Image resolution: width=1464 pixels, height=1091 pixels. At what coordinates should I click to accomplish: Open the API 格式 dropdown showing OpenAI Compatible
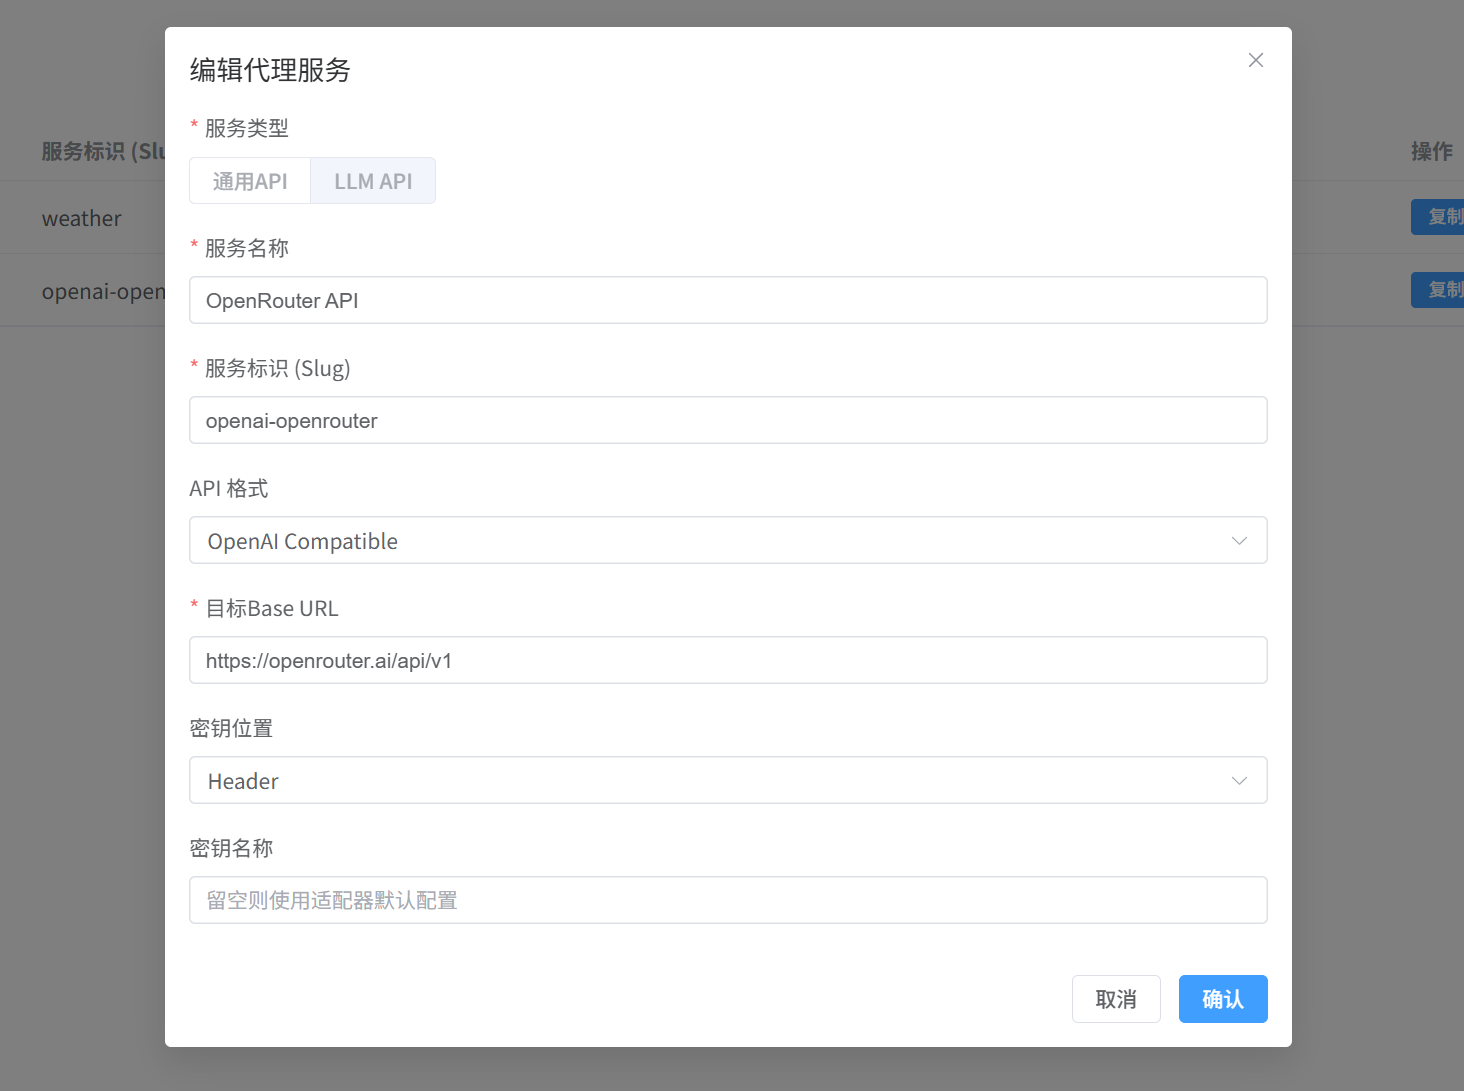tap(710, 540)
